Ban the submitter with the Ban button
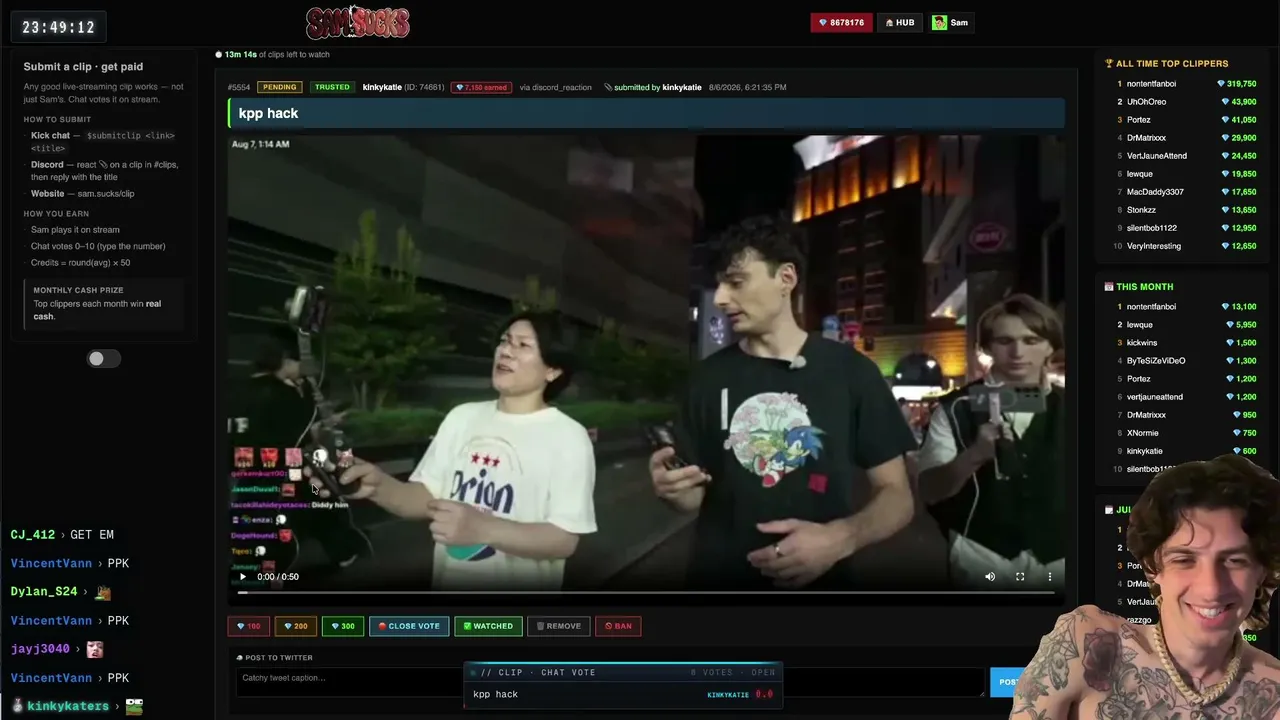 [x=618, y=626]
